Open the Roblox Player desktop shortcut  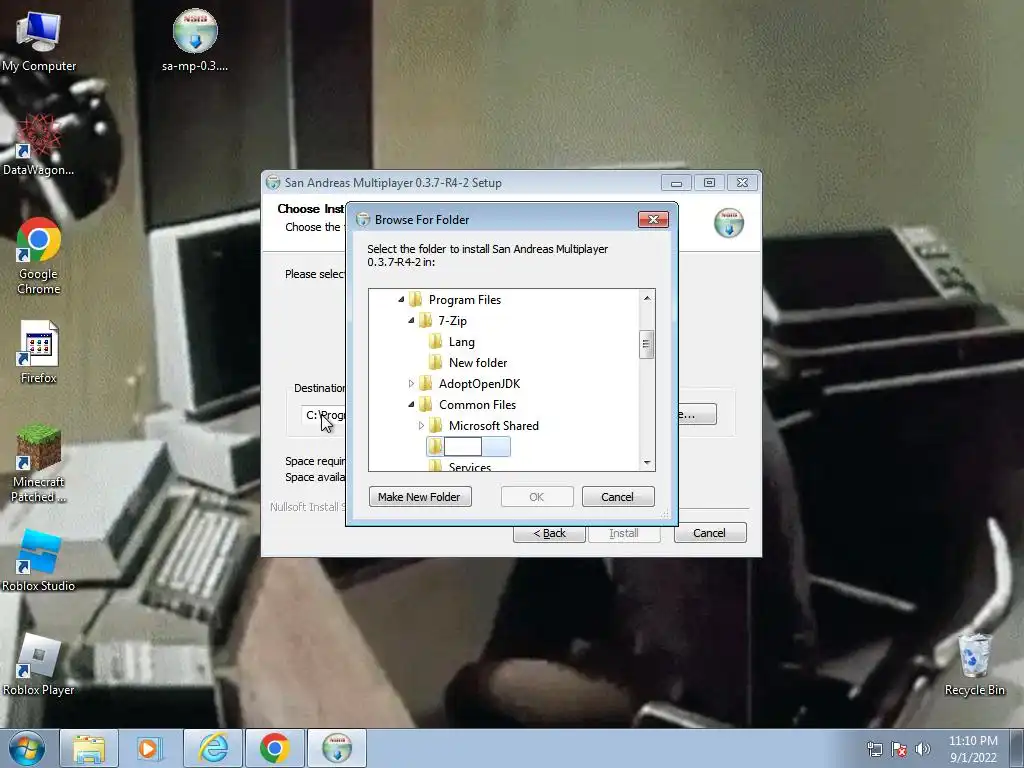[39, 665]
